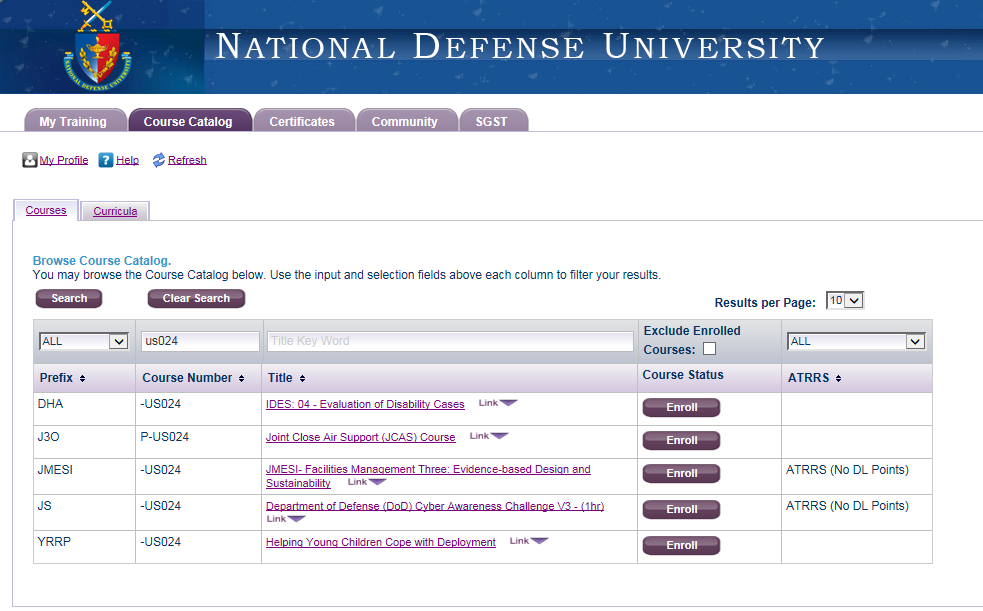Open the ATRRS filter ALL dropdown
The height and width of the screenshot is (611, 983).
(856, 342)
